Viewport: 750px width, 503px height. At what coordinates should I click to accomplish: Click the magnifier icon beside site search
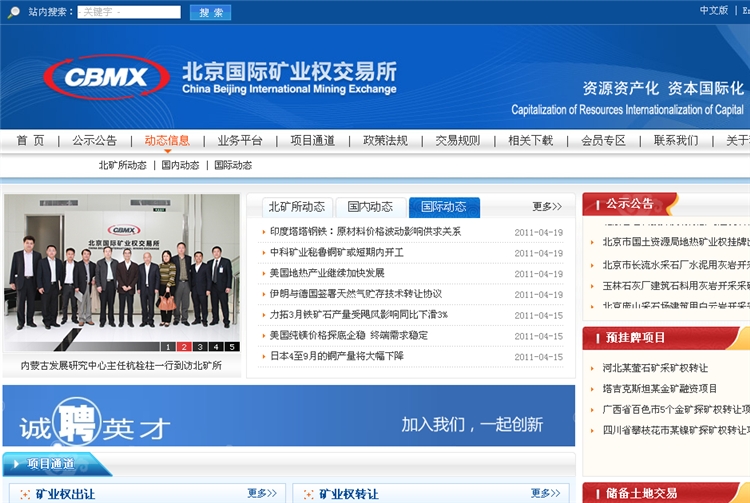(x=14, y=12)
